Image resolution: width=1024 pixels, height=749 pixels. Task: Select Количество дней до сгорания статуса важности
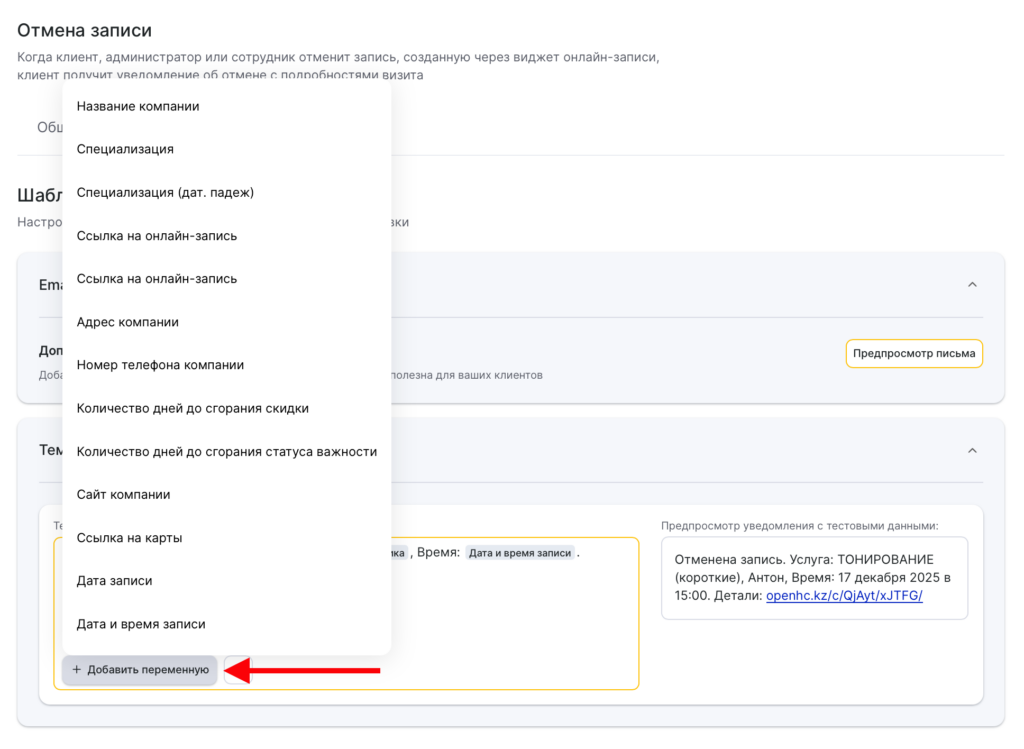(x=226, y=451)
